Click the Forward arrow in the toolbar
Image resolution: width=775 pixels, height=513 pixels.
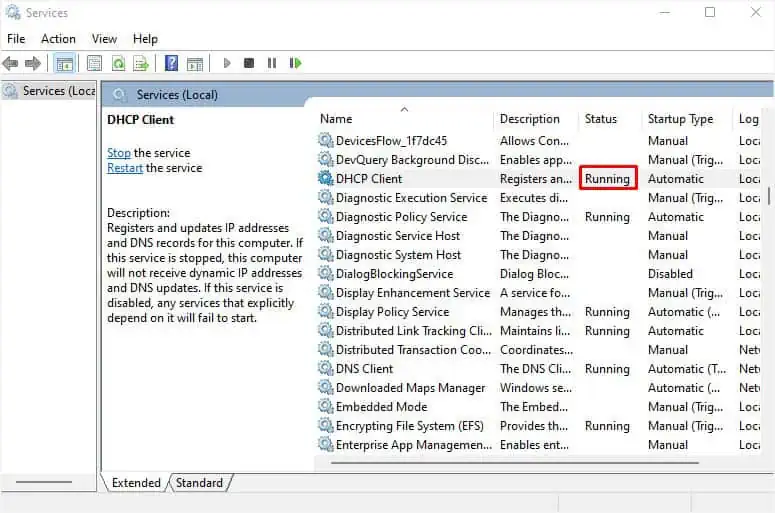(33, 63)
